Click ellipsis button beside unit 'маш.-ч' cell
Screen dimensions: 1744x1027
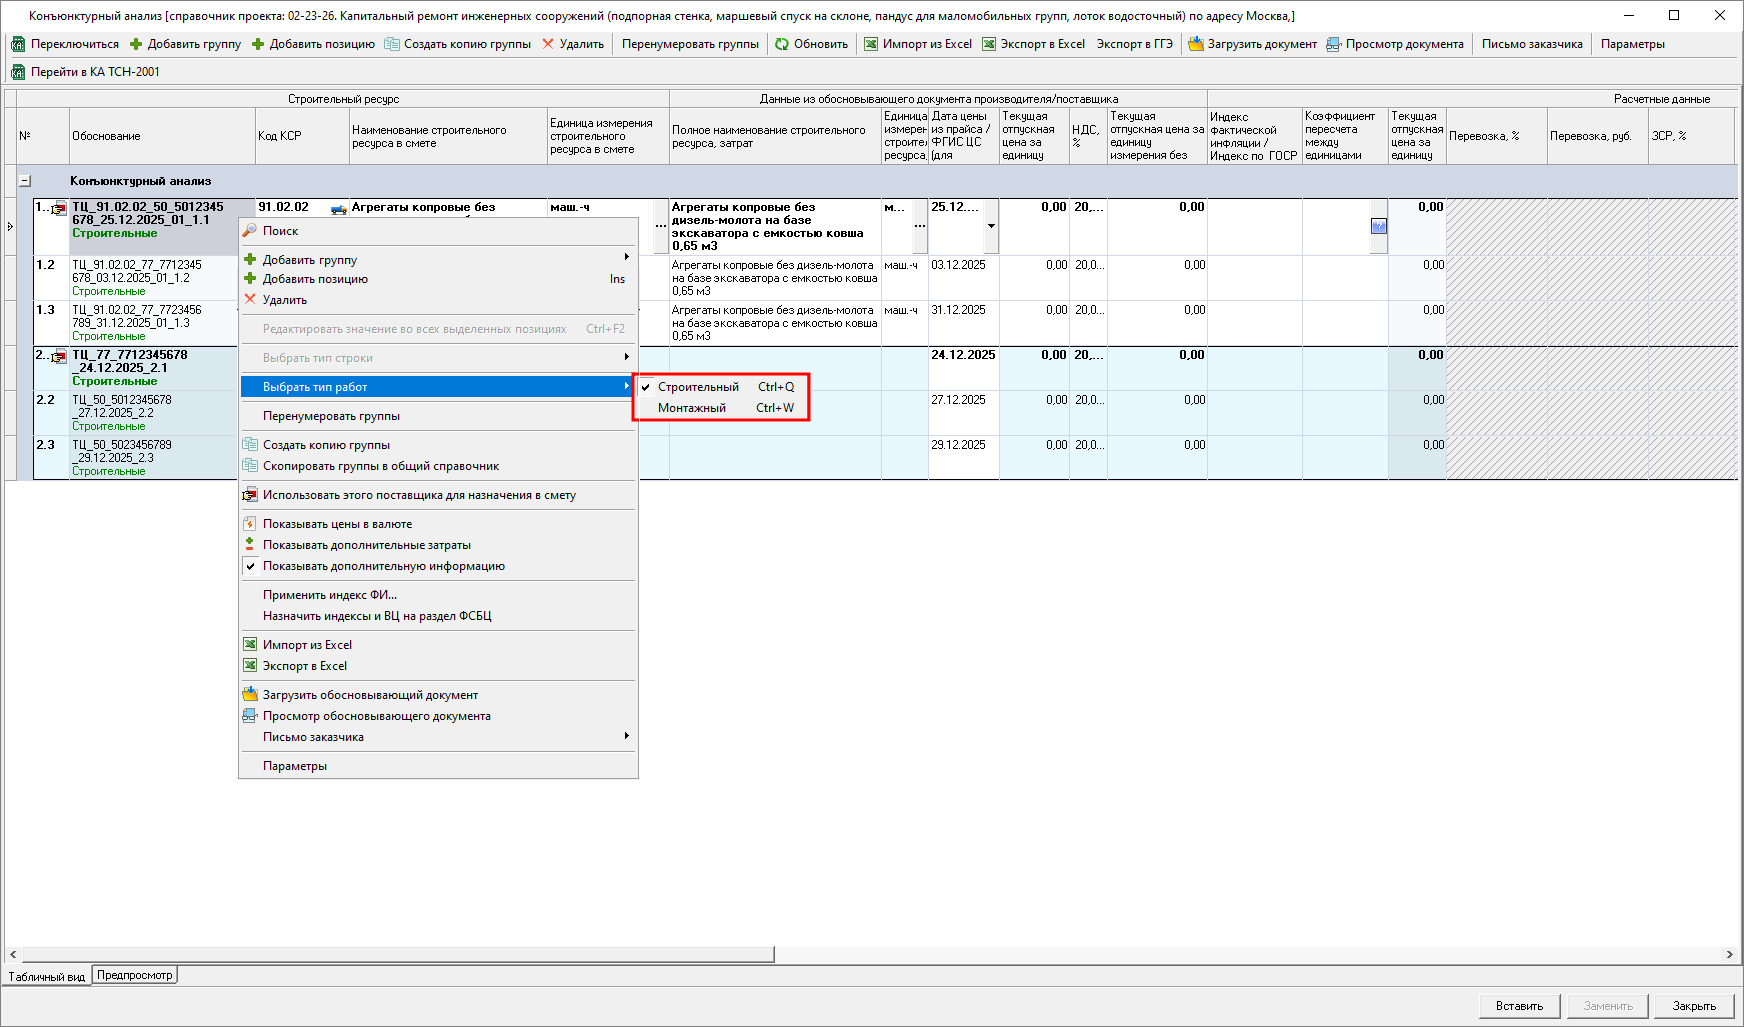click(x=660, y=226)
